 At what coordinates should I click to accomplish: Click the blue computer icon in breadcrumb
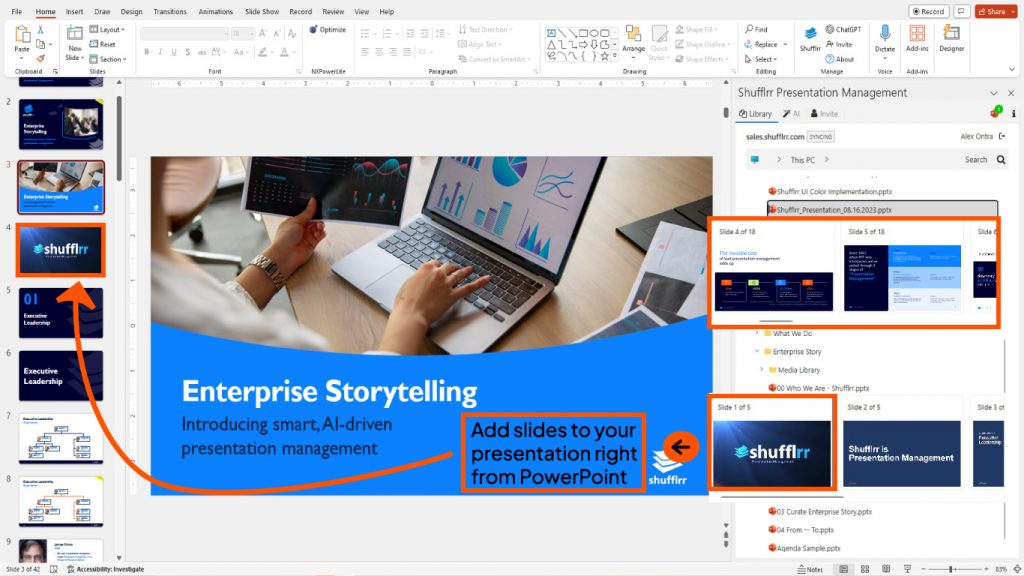(755, 159)
